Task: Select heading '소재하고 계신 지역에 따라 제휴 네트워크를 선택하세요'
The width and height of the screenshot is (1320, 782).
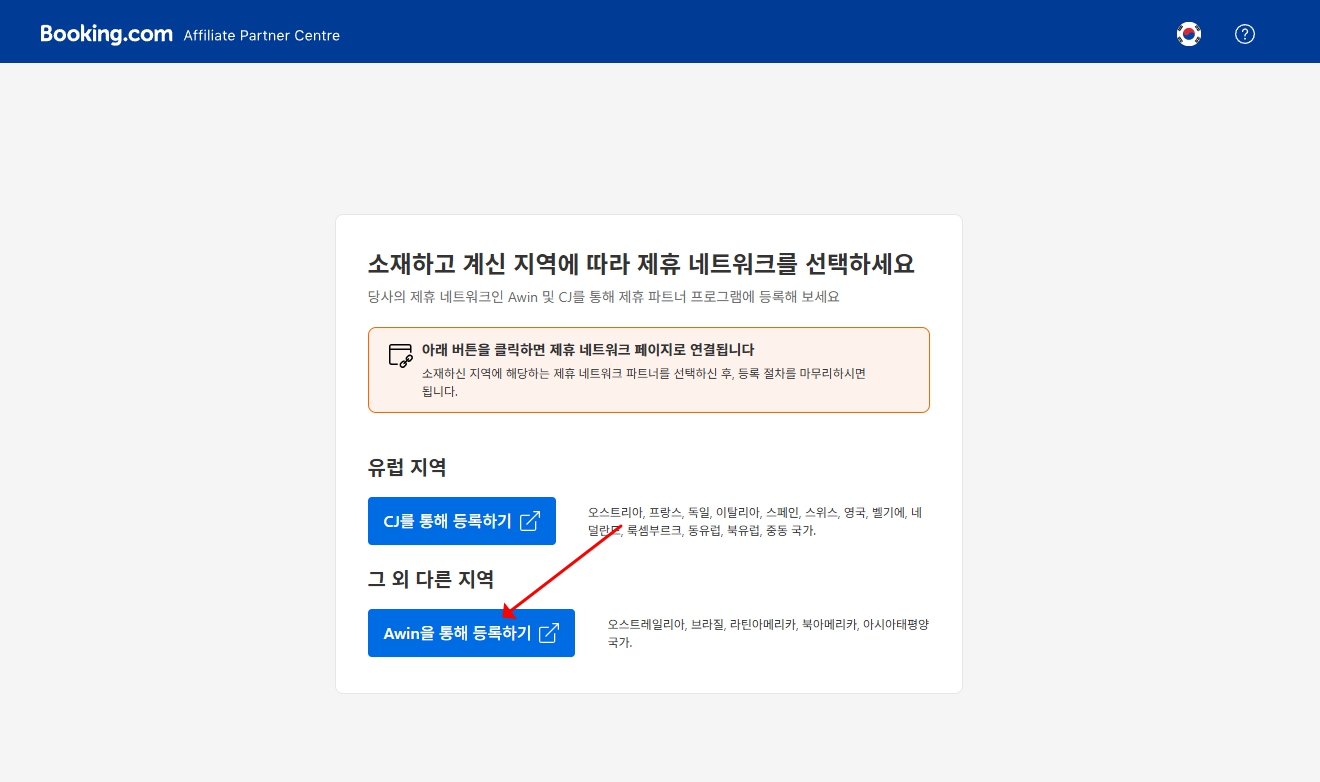Action: click(641, 264)
